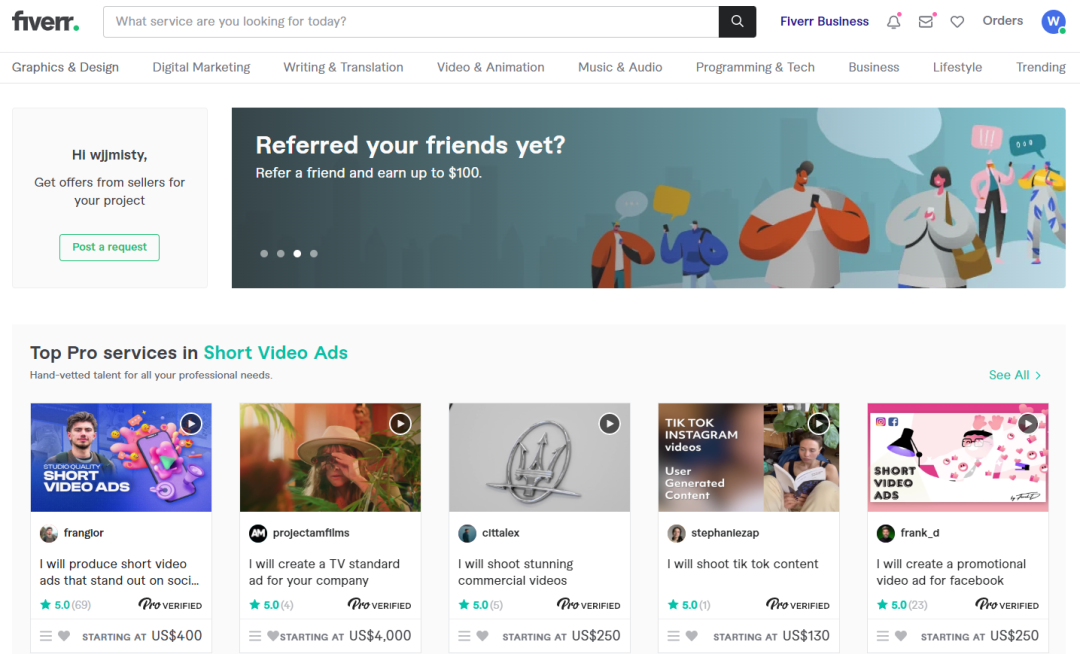Favorite the franglor gig heart
The height and width of the screenshot is (654, 1080).
tap(64, 636)
